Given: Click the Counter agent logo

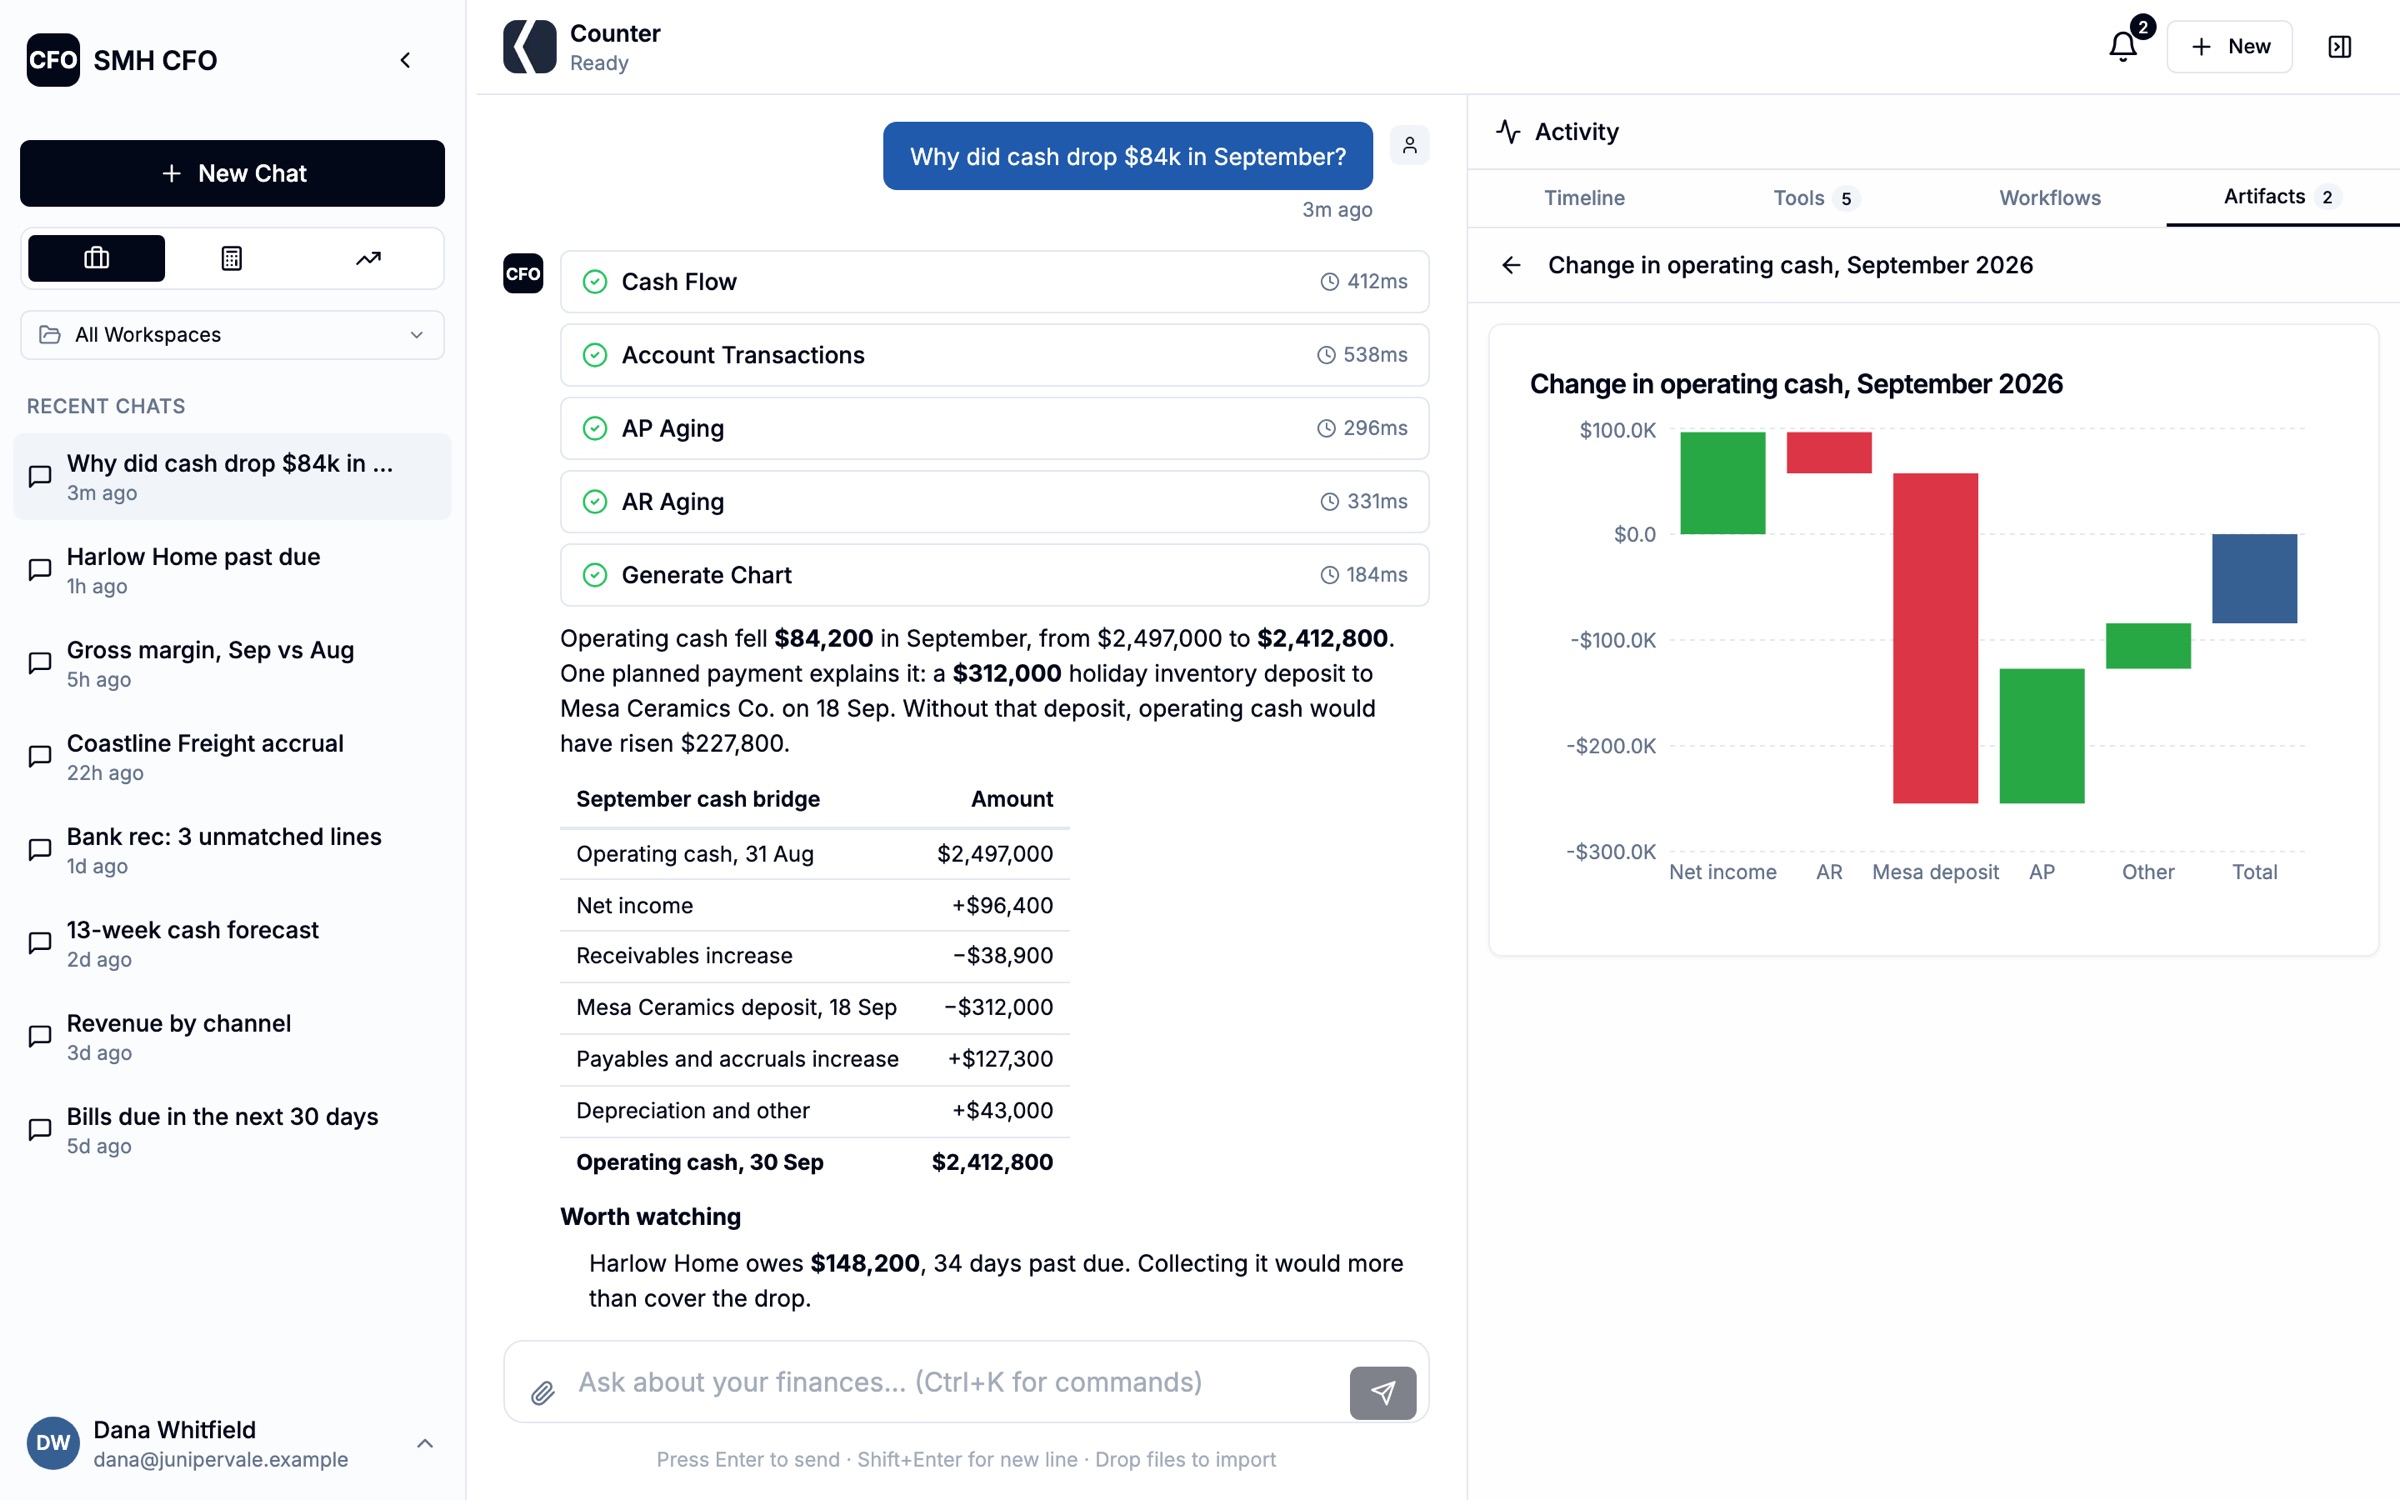Looking at the screenshot, I should coord(530,47).
